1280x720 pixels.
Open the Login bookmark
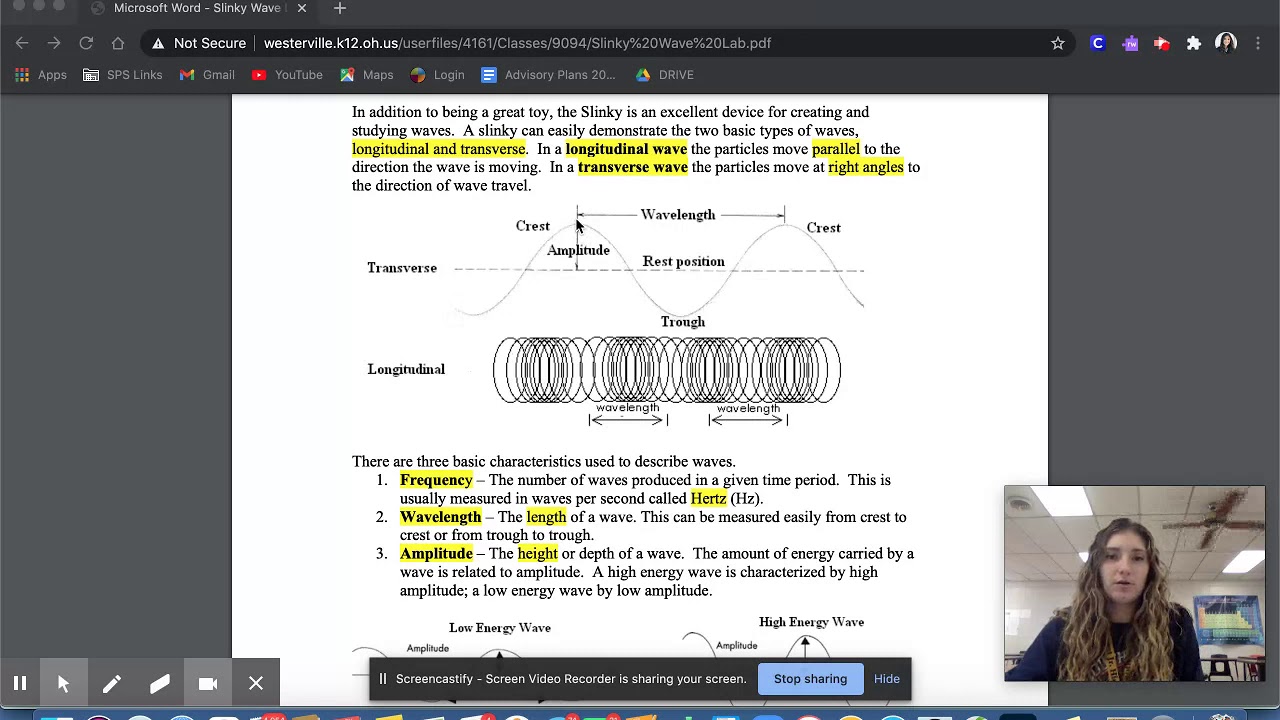(x=437, y=75)
